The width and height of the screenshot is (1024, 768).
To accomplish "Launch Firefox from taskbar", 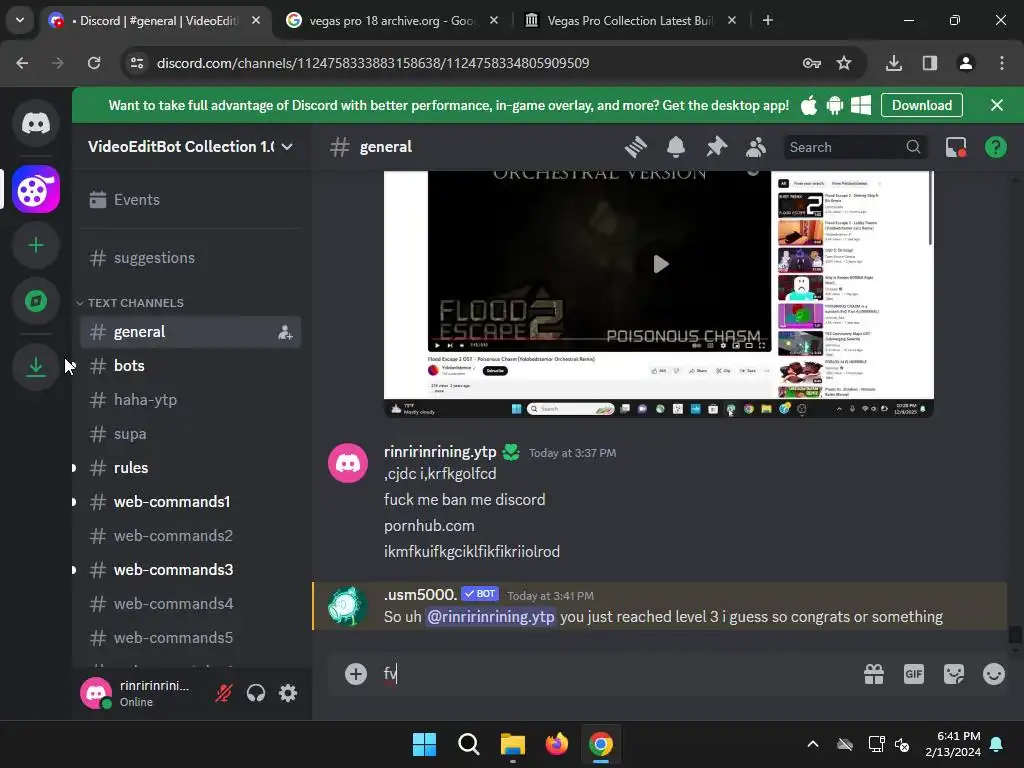I will coord(557,744).
